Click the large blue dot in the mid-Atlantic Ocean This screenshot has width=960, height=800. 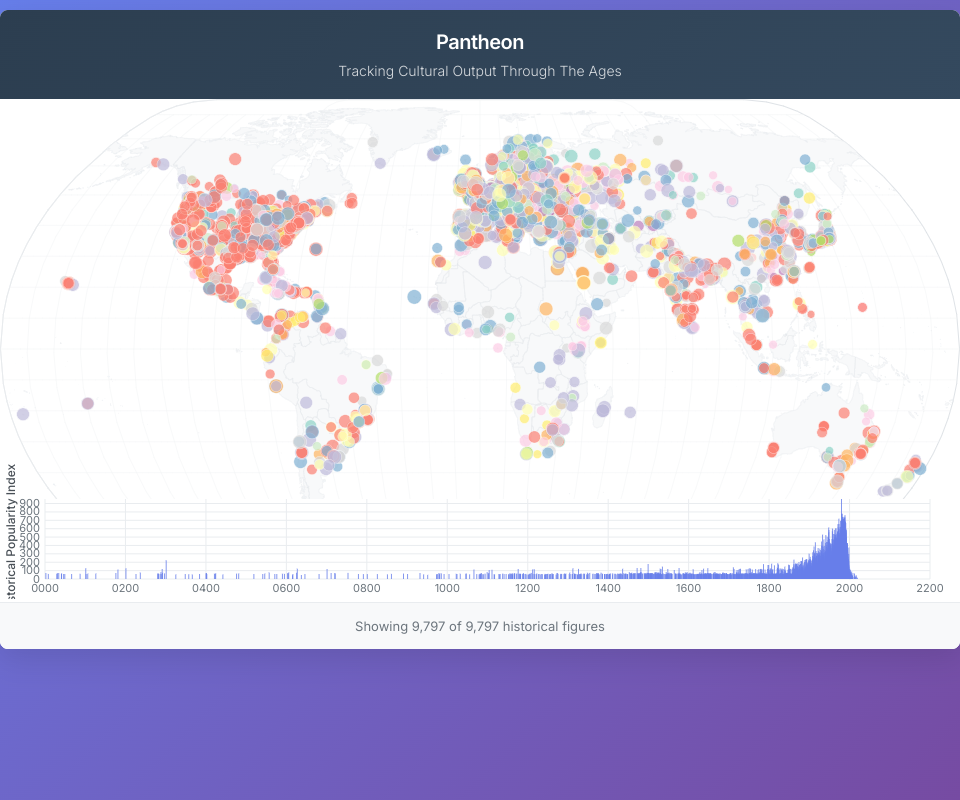point(414,296)
